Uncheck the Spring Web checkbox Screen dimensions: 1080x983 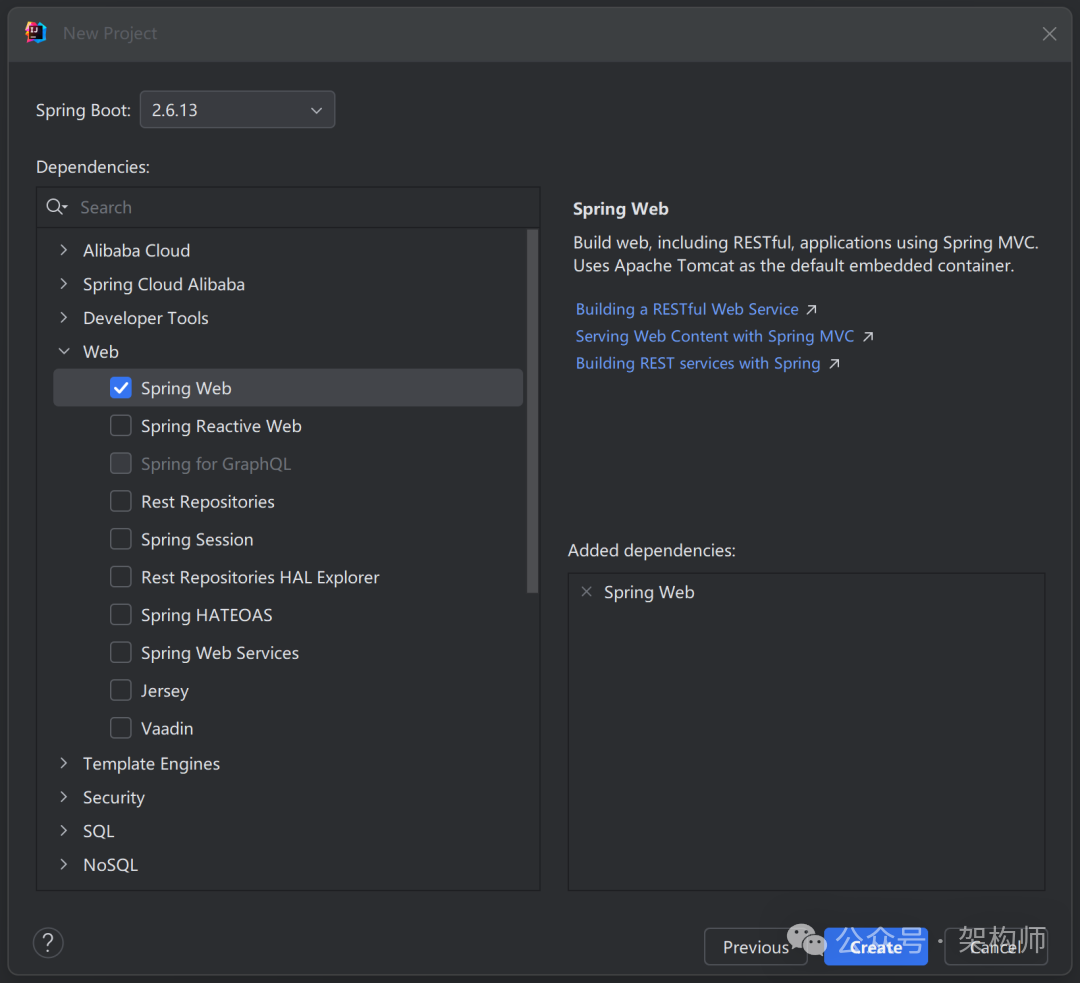121,388
